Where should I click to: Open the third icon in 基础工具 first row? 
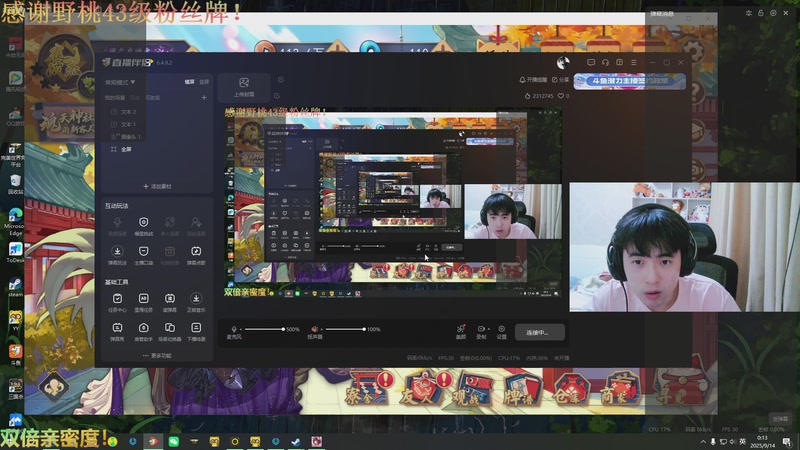click(170, 302)
